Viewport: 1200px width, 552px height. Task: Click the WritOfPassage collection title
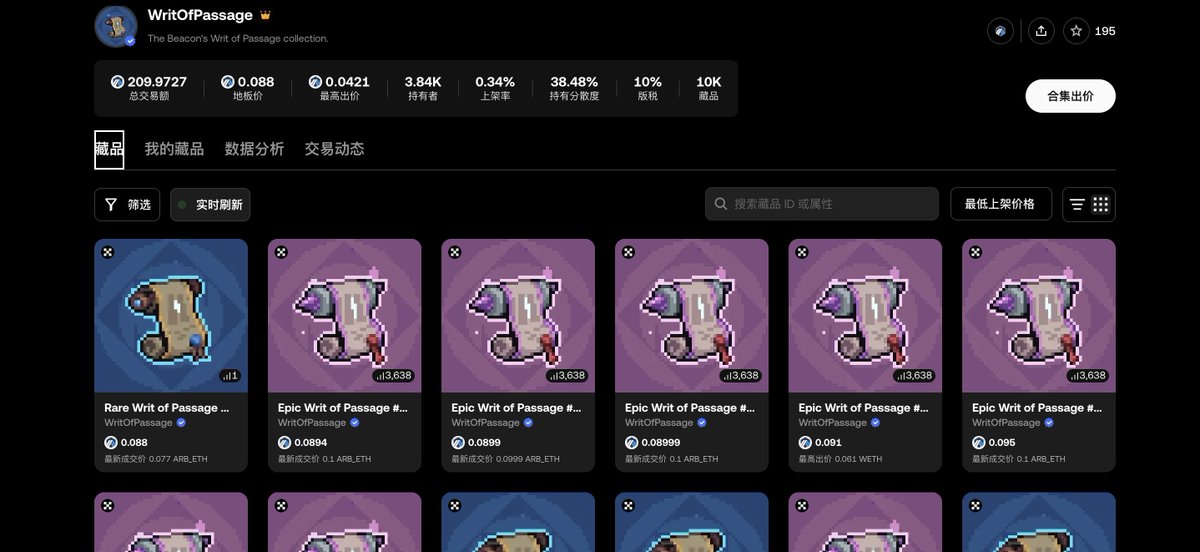[x=200, y=16]
